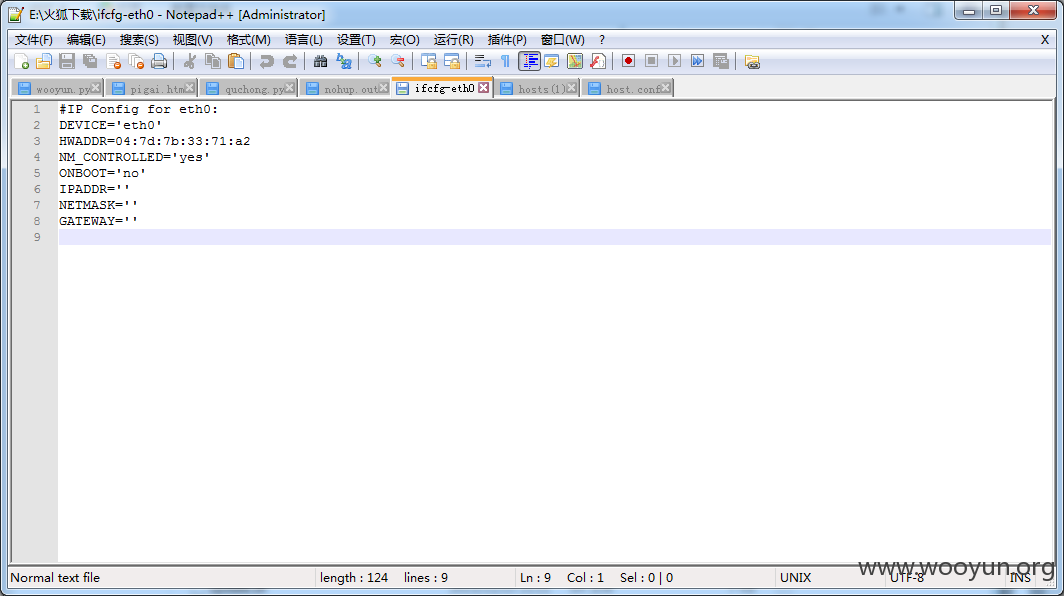1064x596 pixels.
Task: Open the 窗口(W) menu
Action: pos(562,40)
